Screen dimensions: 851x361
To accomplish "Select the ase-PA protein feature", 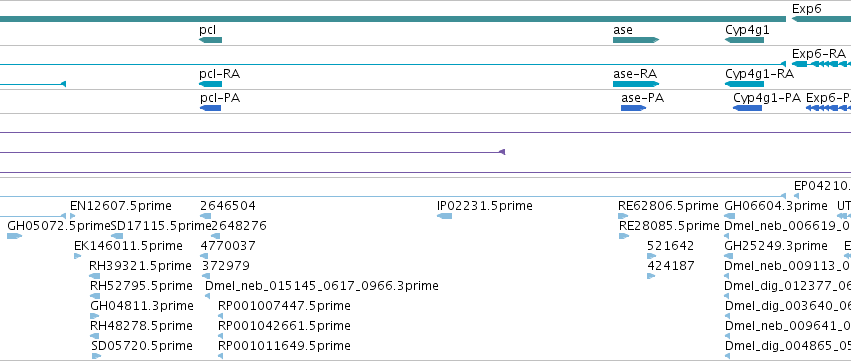I will 633,108.
